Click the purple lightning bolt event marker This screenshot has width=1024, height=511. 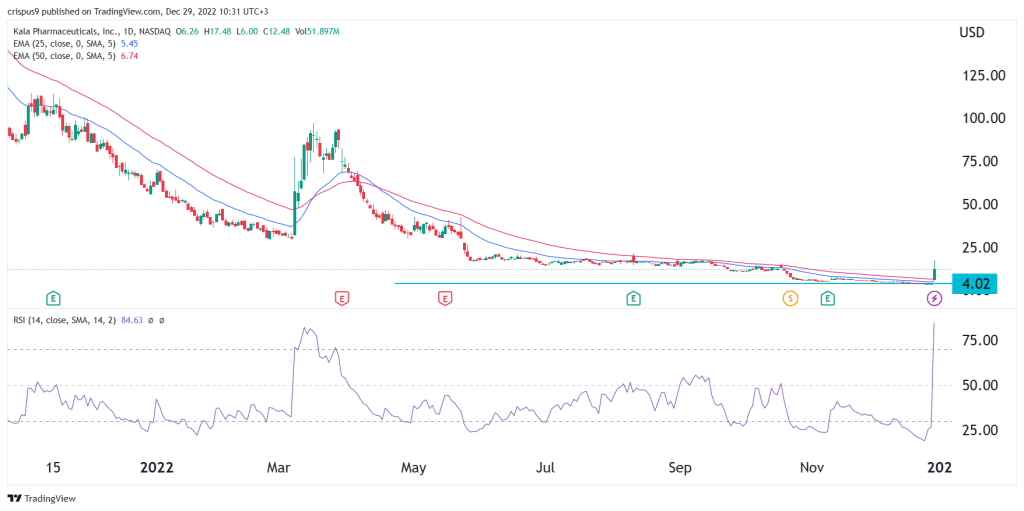pyautogui.click(x=934, y=298)
